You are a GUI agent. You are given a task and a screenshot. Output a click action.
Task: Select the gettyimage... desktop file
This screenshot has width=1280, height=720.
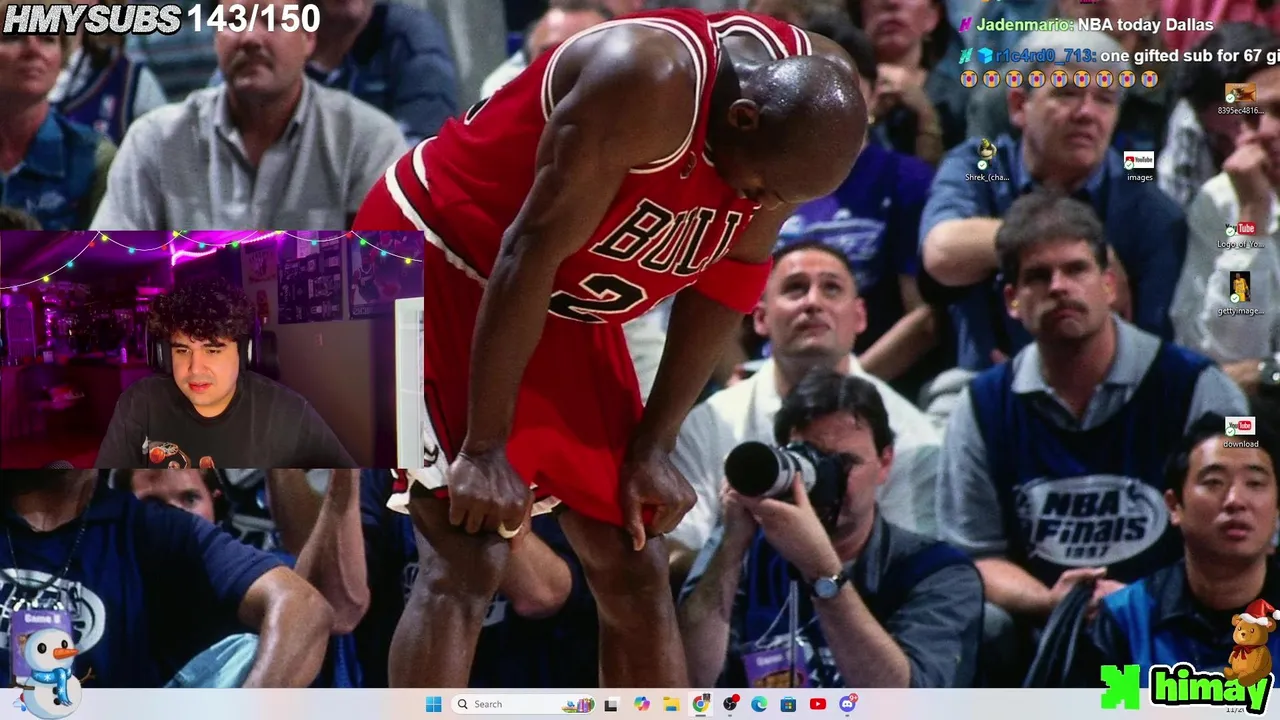click(1240, 294)
